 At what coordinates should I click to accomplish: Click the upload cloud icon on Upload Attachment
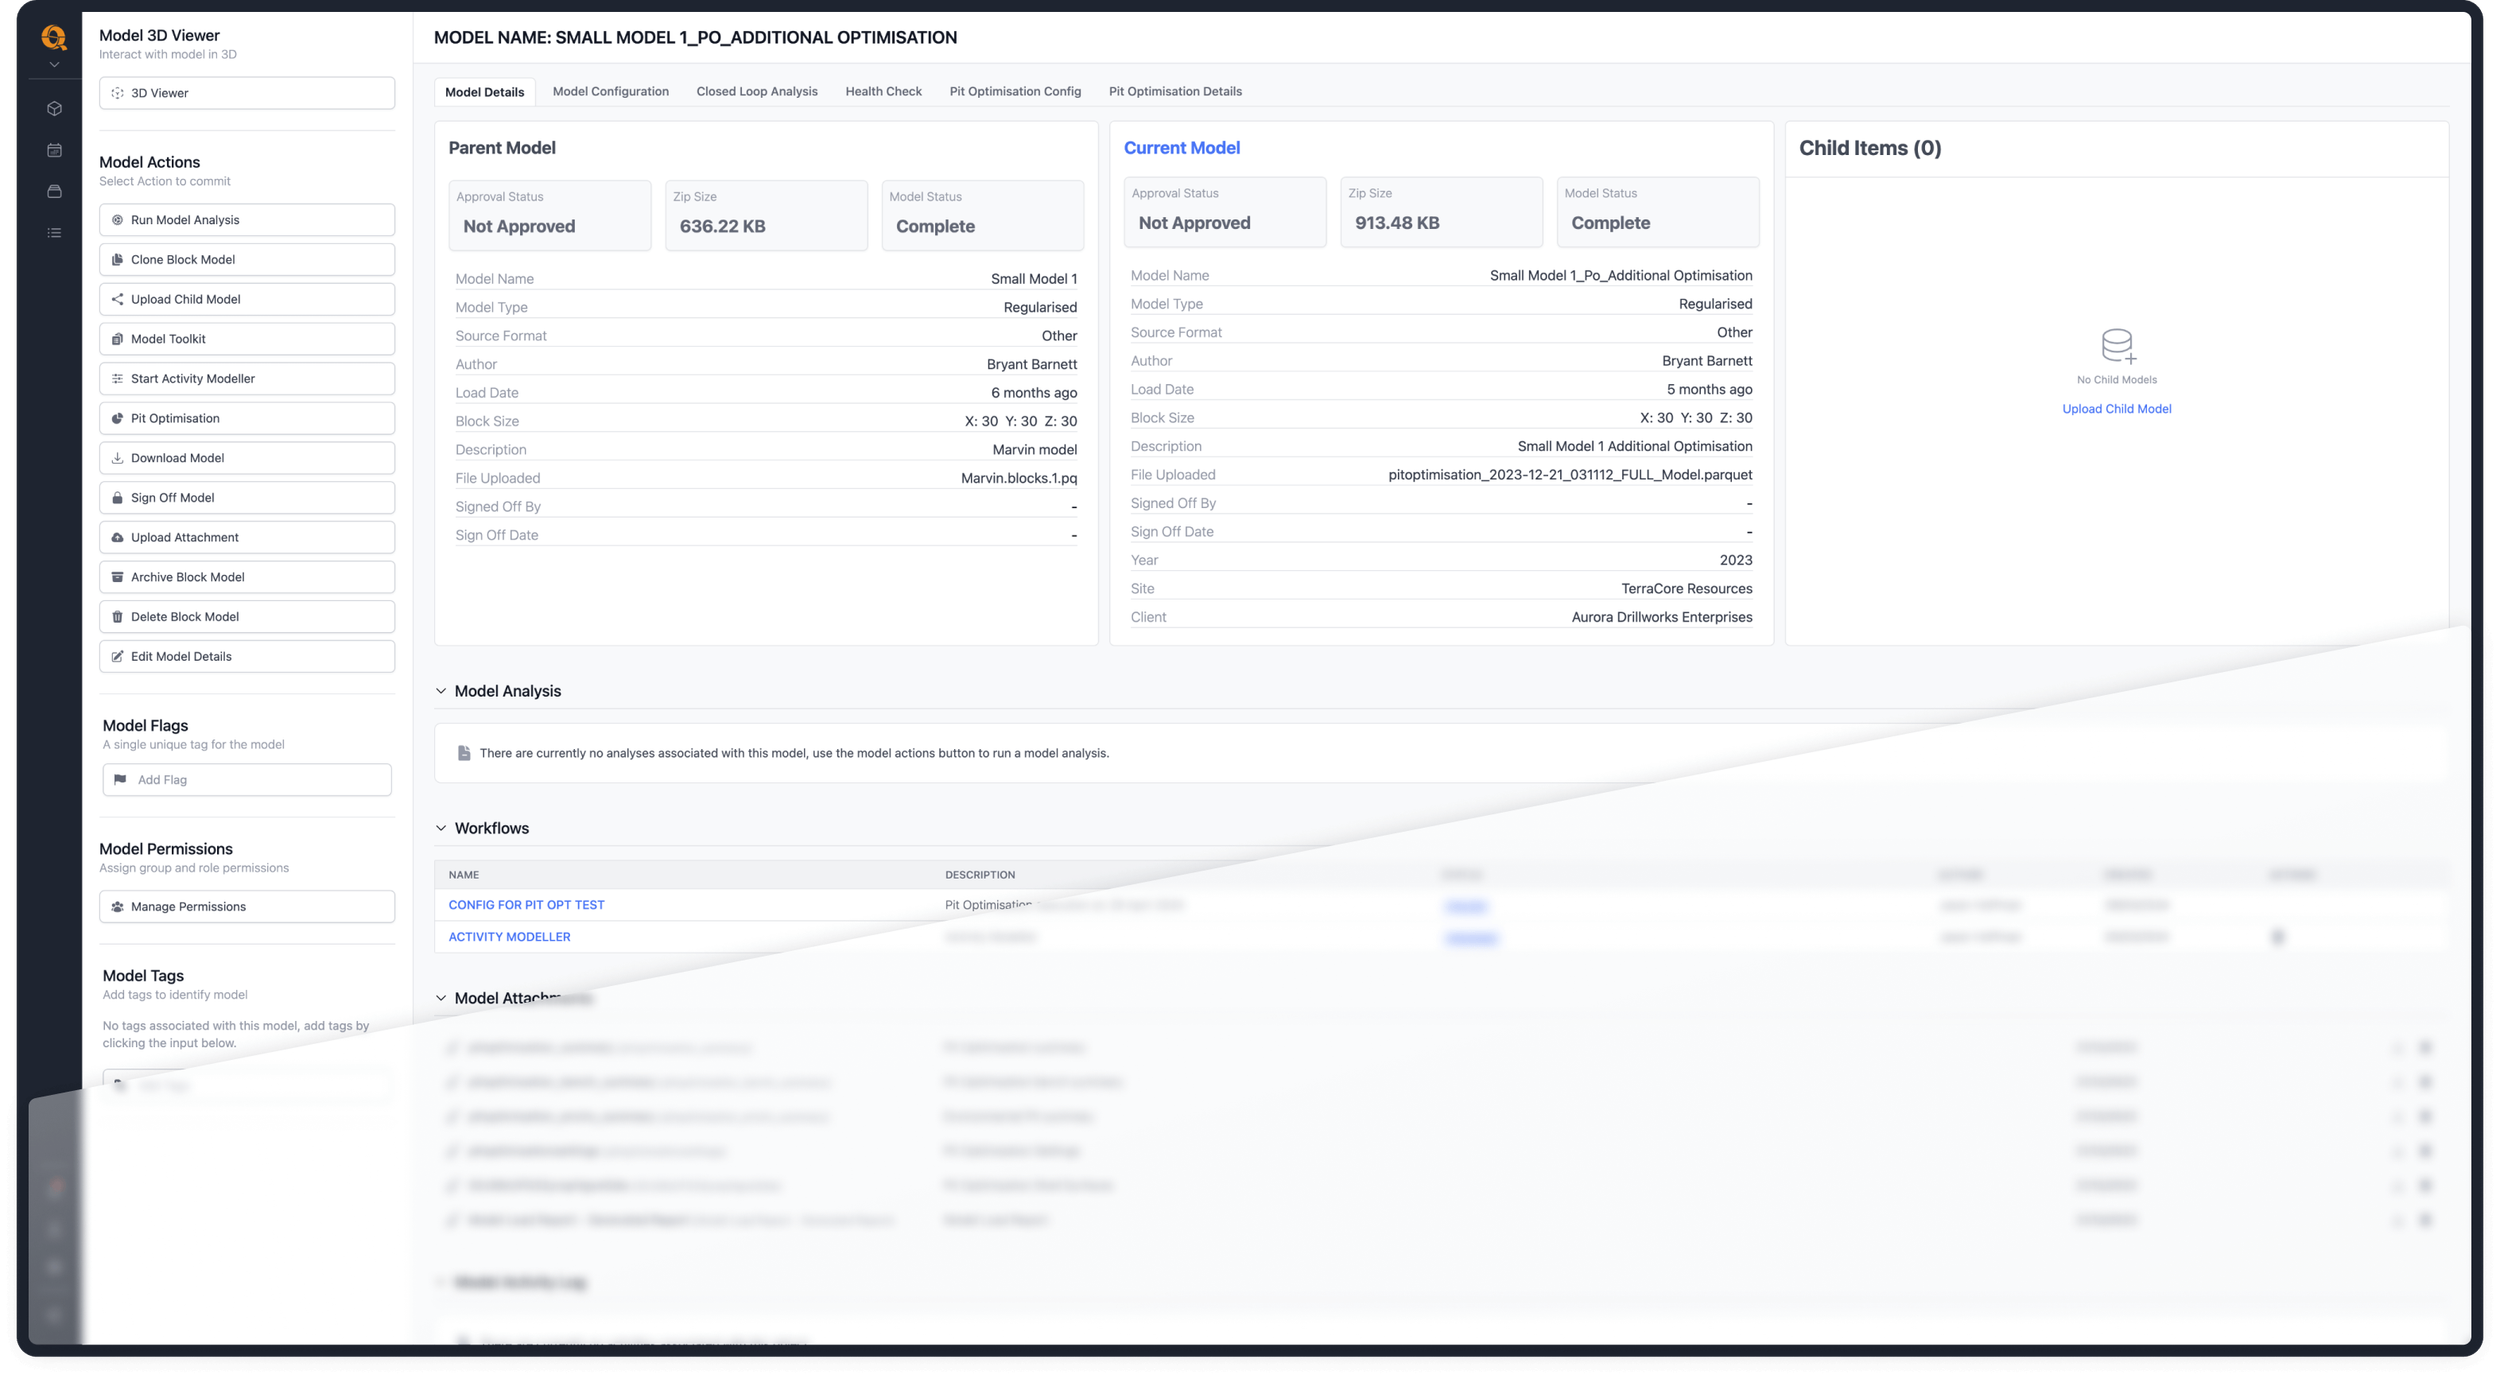(x=117, y=537)
